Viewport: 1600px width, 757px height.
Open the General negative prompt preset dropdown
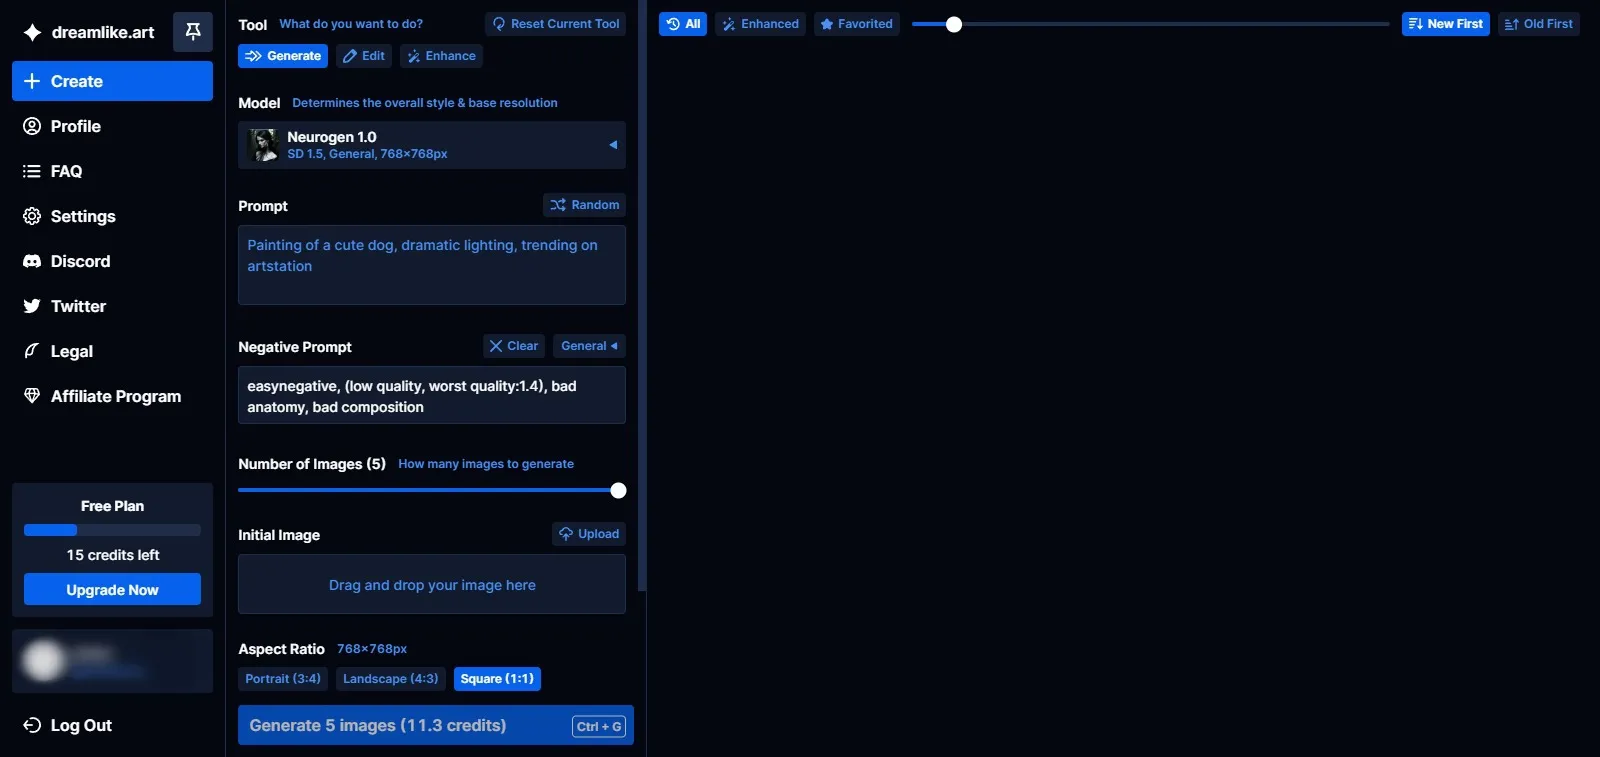pos(589,346)
